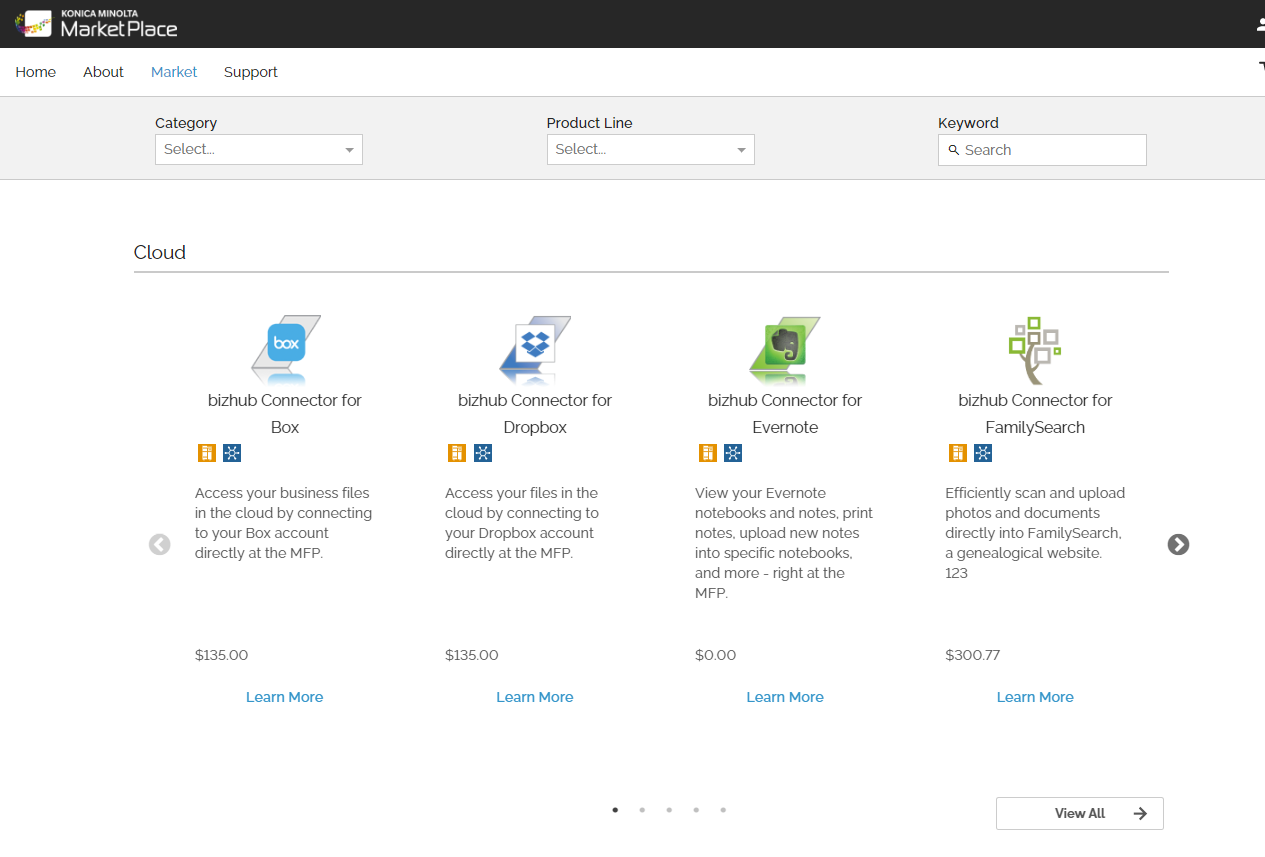Image resolution: width=1265 pixels, height=857 pixels.
Task: Click the Konica Minolta MarketPlace logo
Action: pos(96,23)
